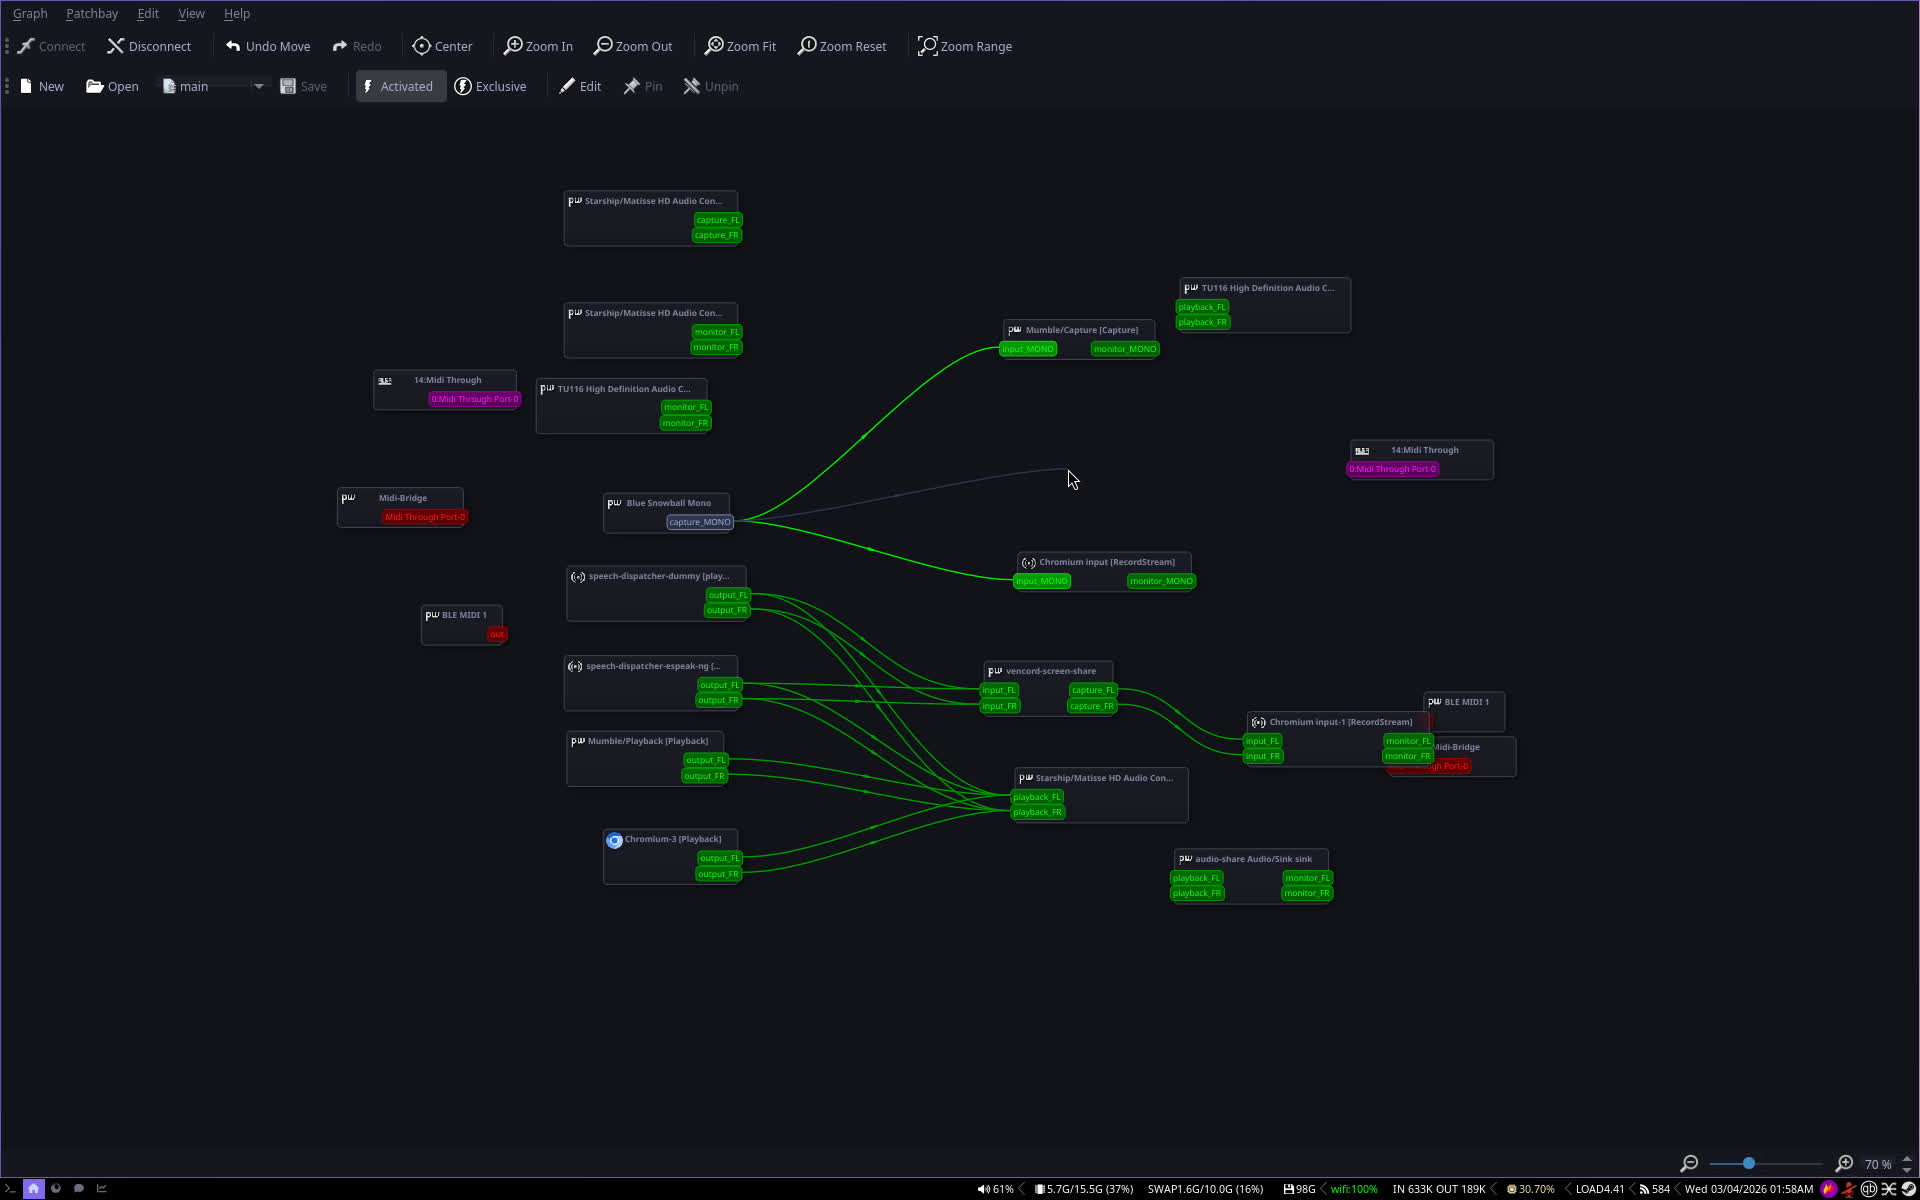1920x1200 pixels.
Task: Select the Mumble/Playback output_FL port
Action: [706, 760]
